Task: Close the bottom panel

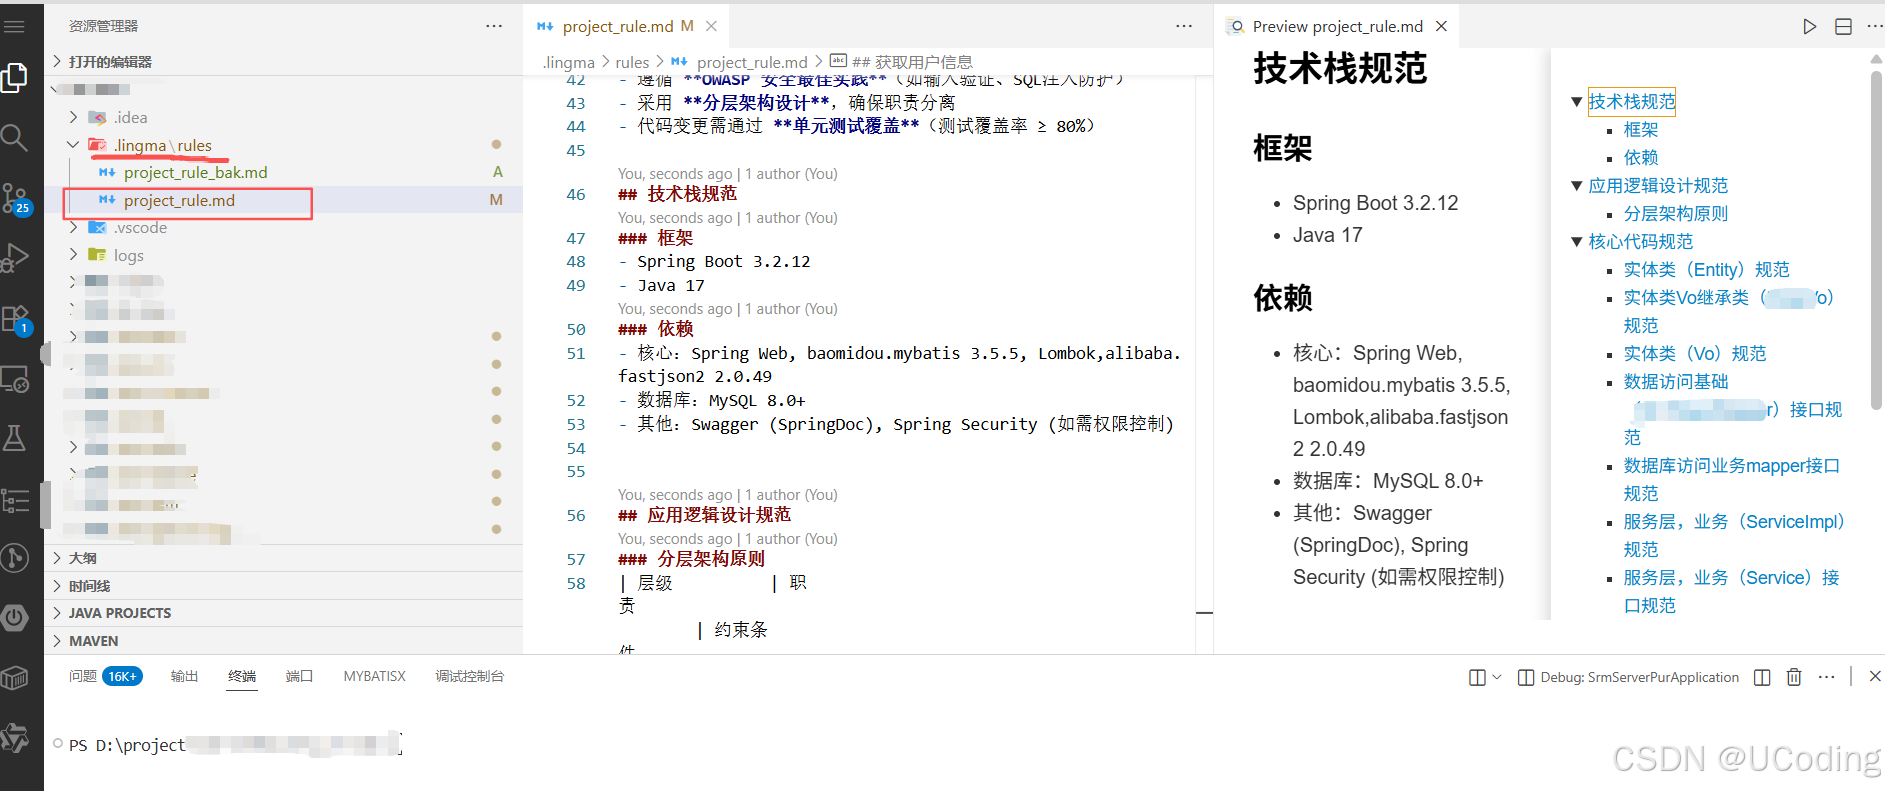Action: [1875, 676]
